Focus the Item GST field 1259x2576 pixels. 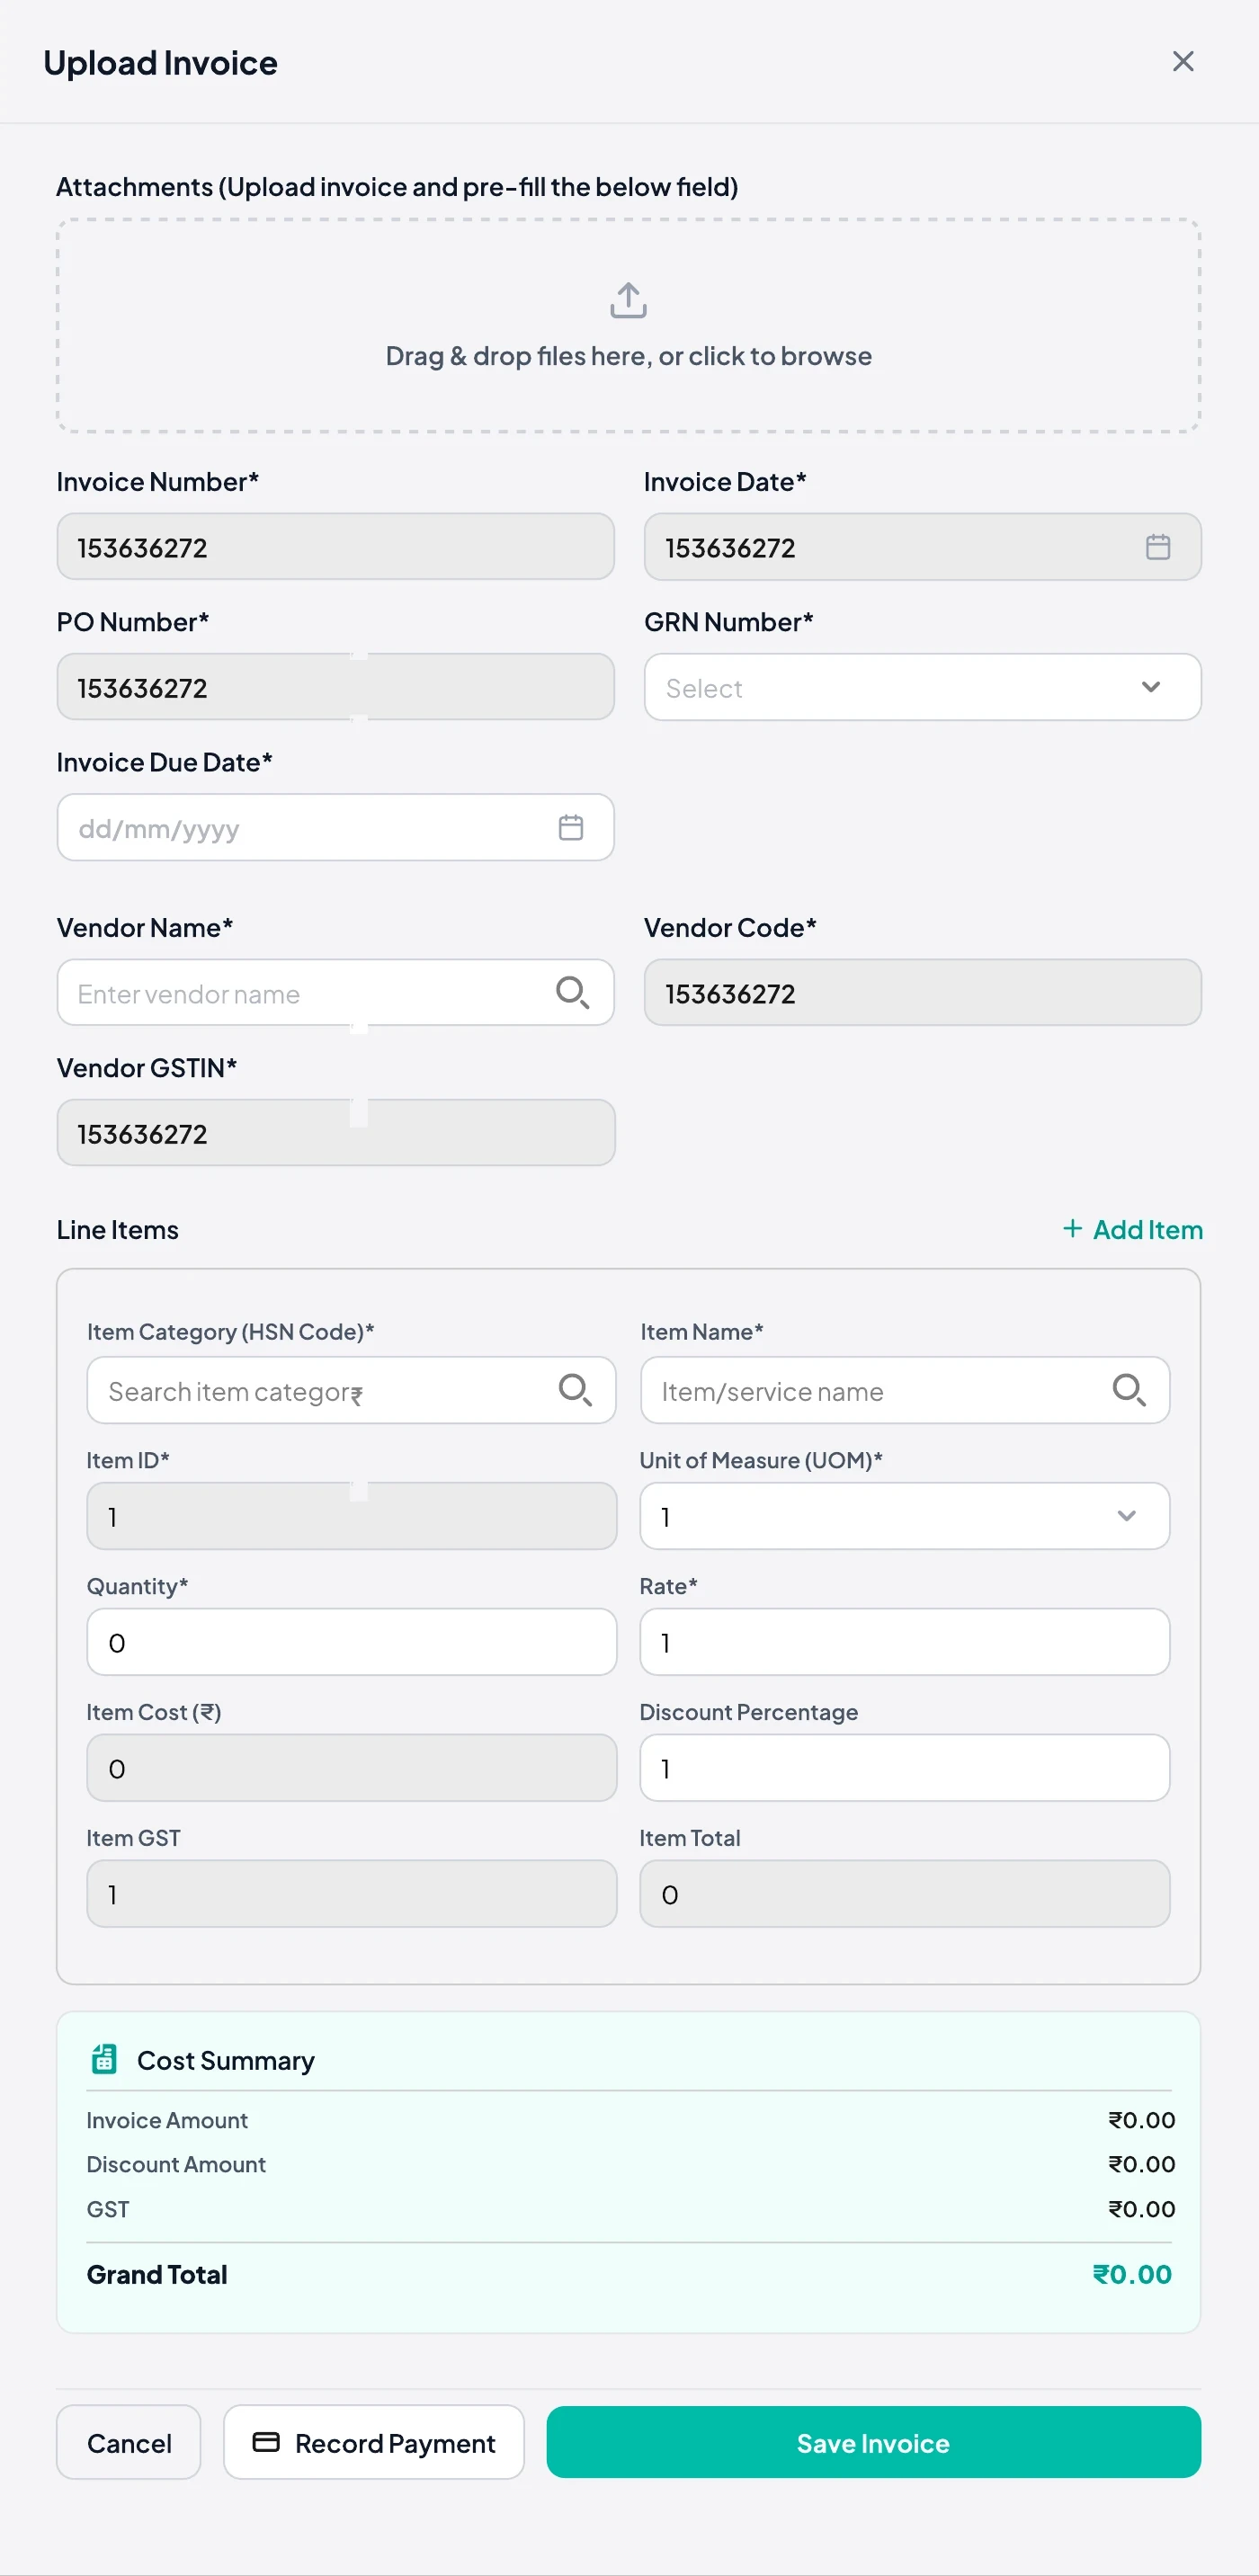pos(351,1894)
